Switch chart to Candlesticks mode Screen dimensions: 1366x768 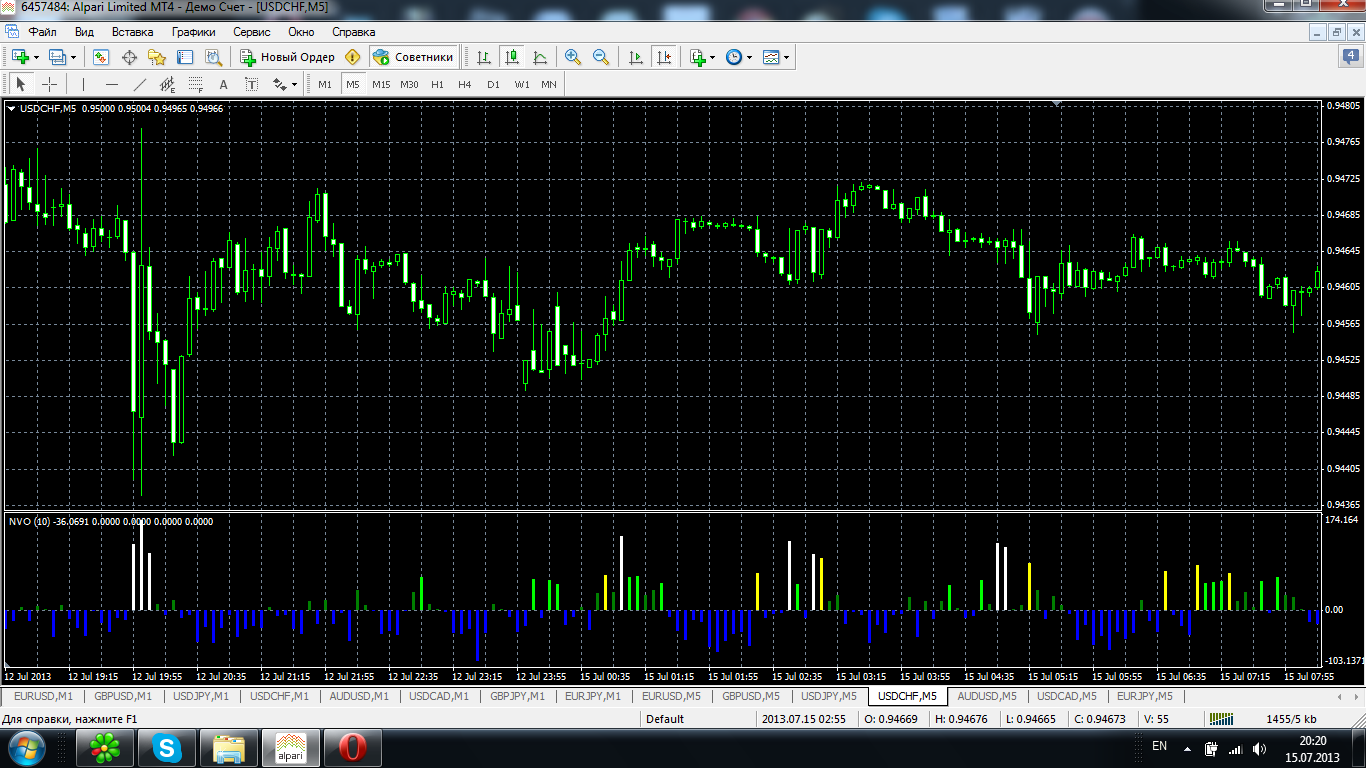click(x=511, y=57)
